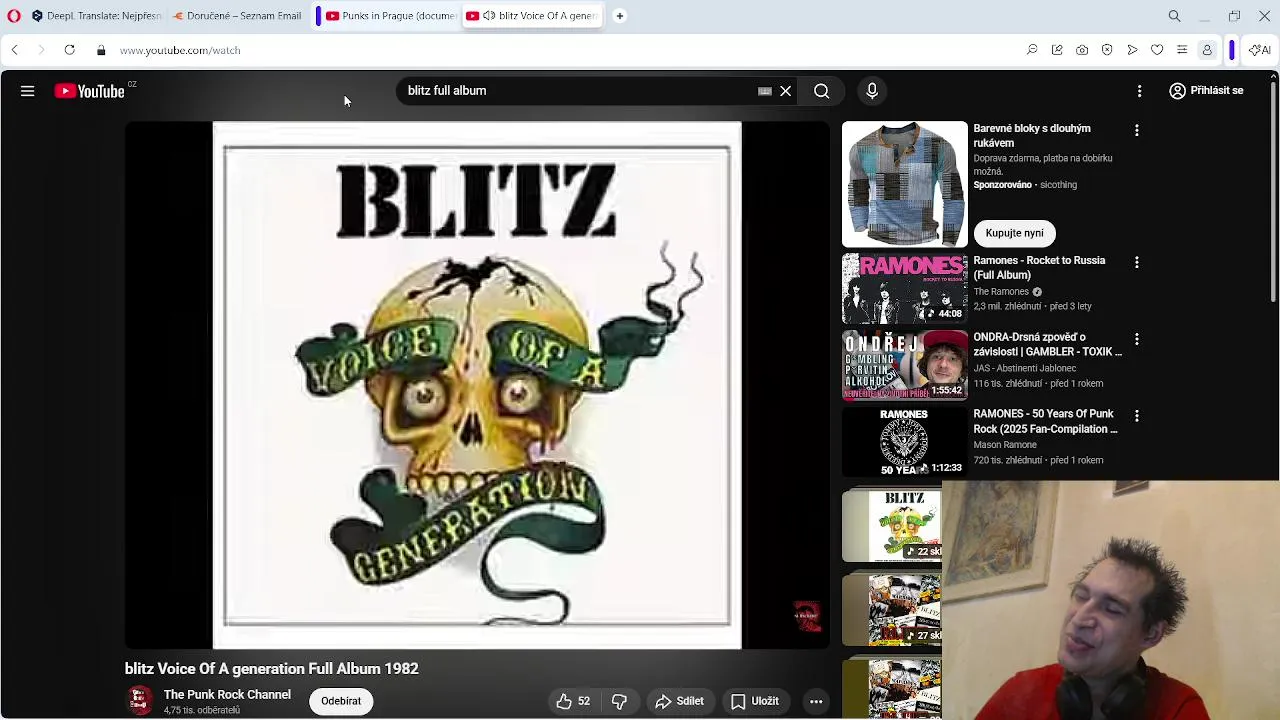Click the Sdílet share button
Image resolution: width=1280 pixels, height=720 pixels.
[x=680, y=701]
